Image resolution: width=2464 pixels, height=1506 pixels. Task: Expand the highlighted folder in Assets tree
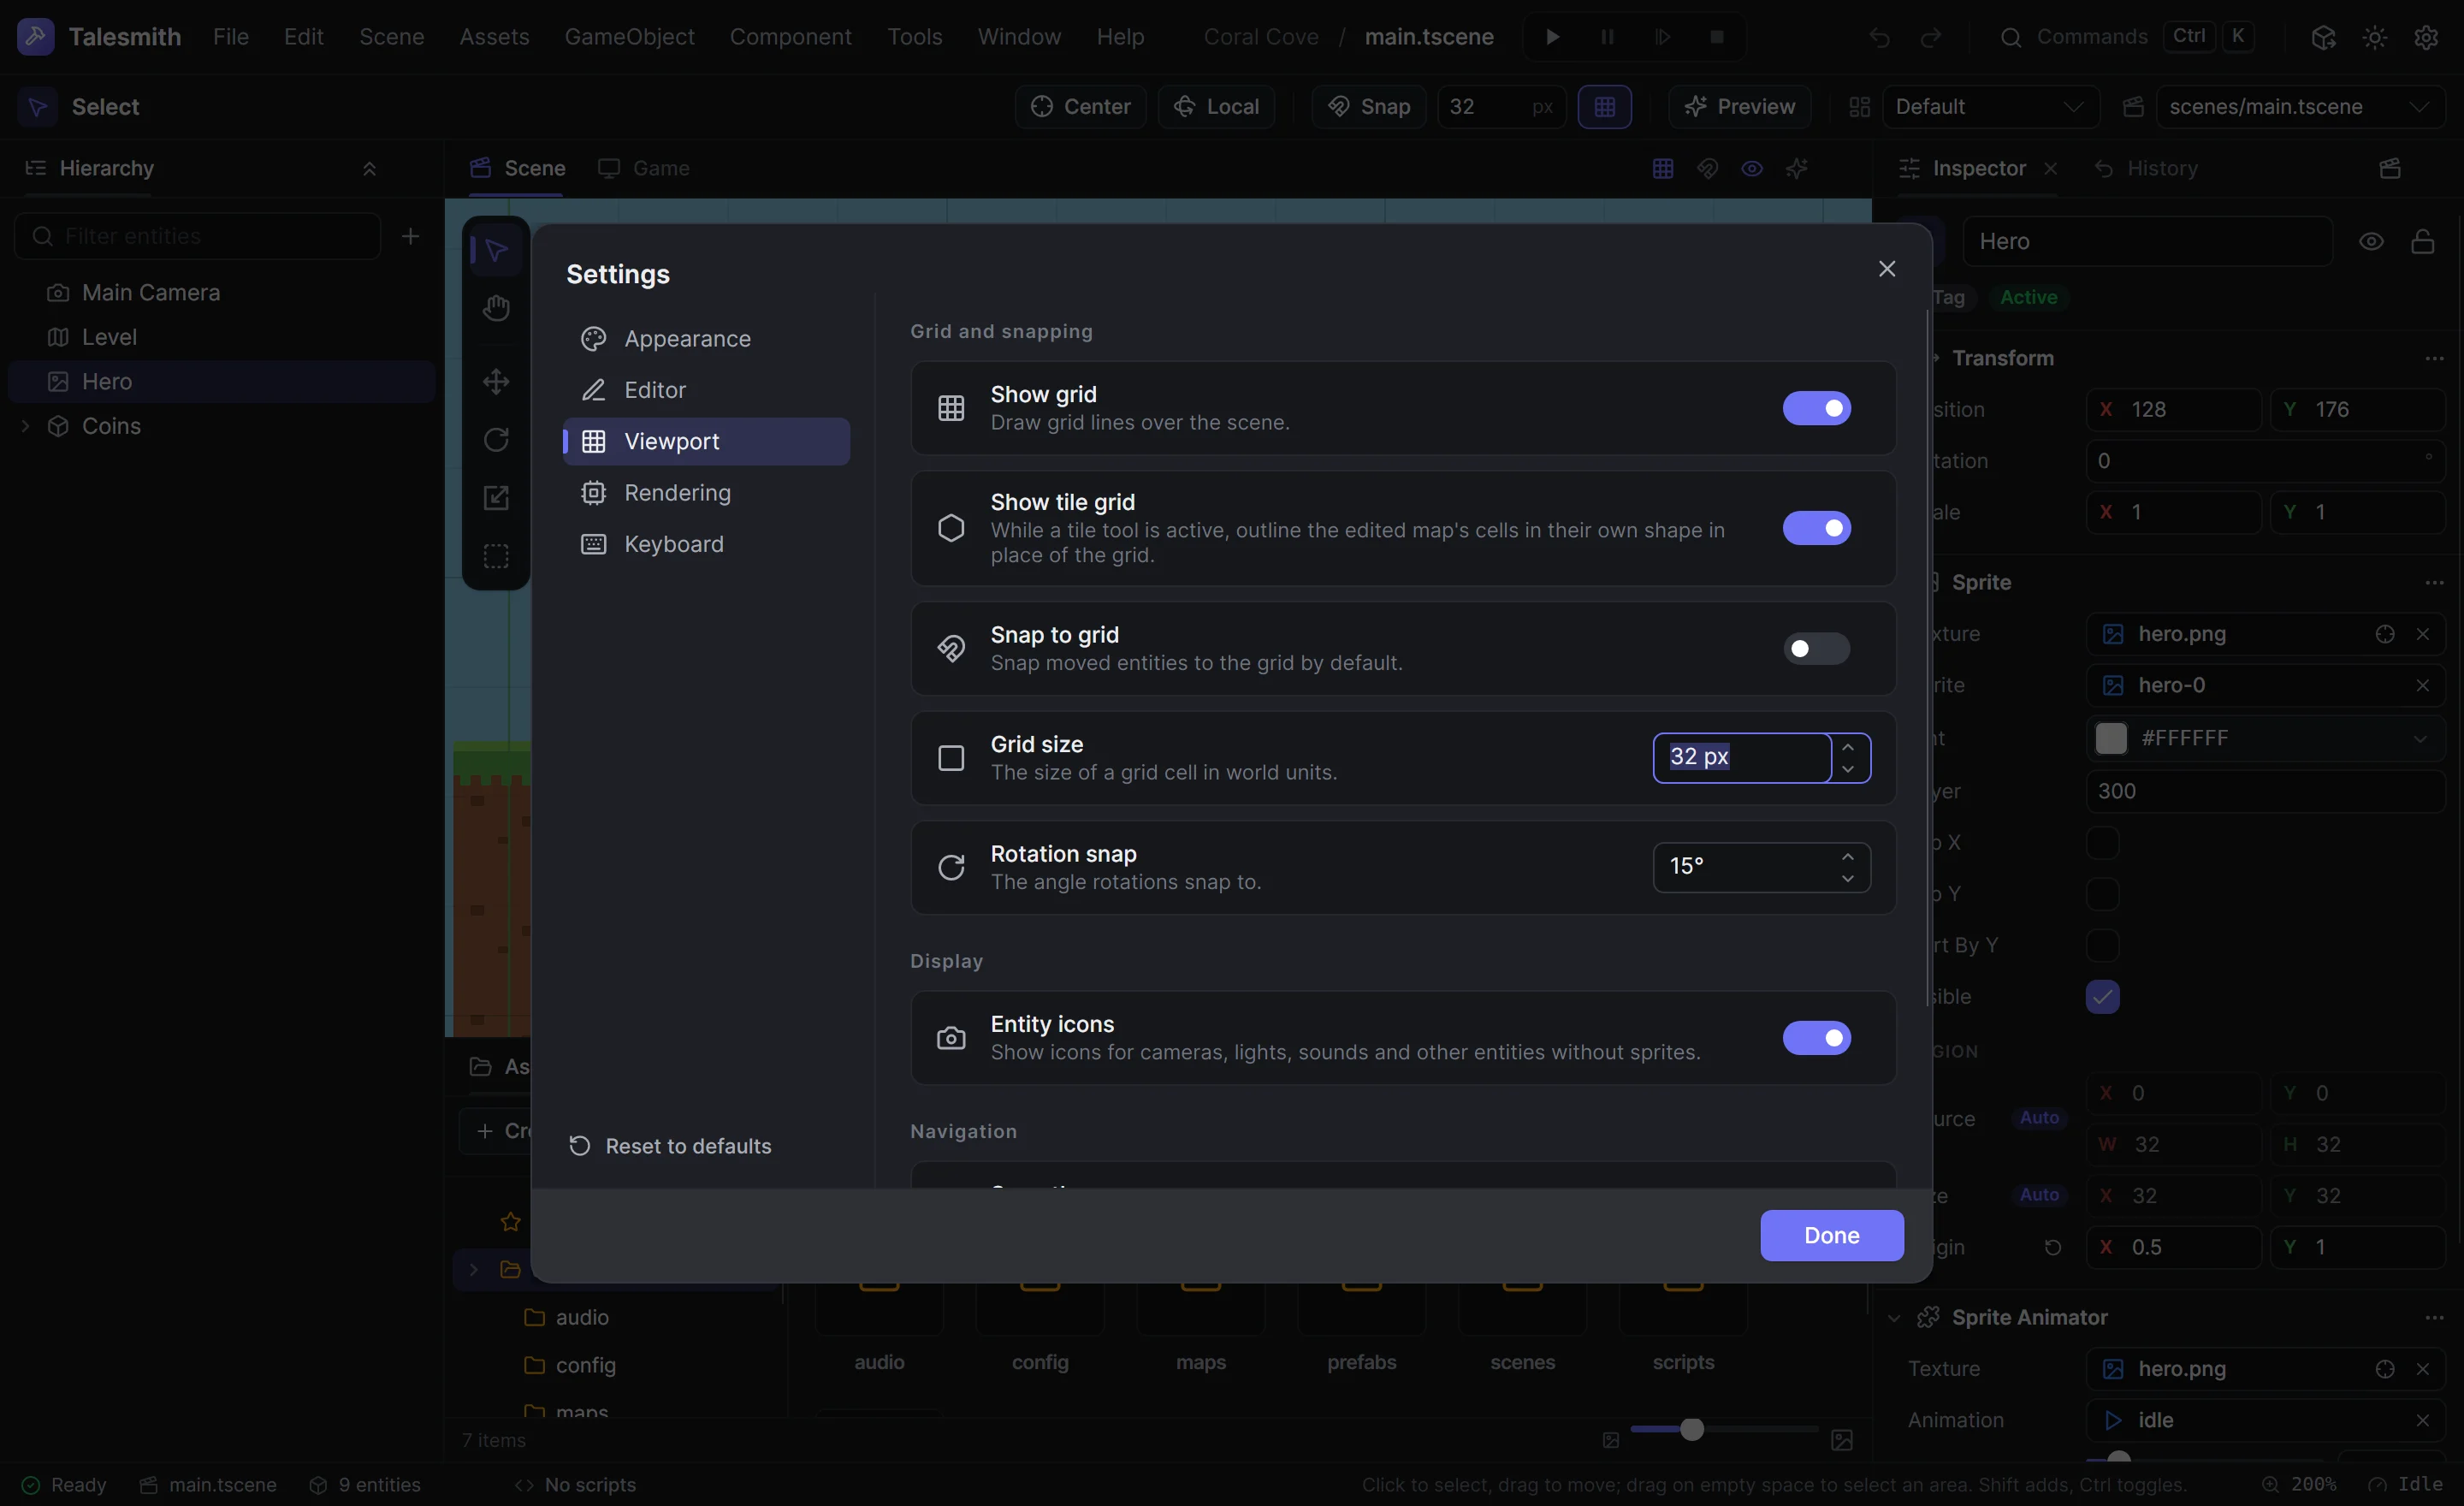[x=474, y=1270]
